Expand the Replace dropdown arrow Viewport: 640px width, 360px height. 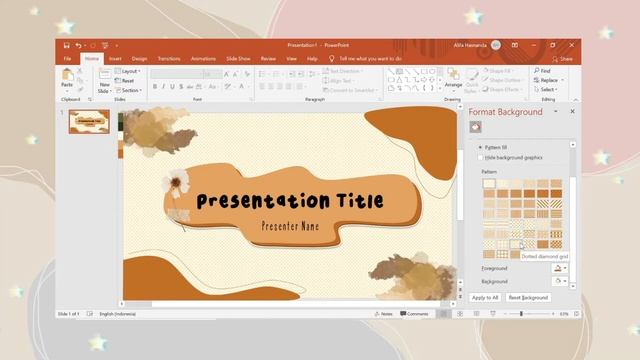tap(562, 80)
